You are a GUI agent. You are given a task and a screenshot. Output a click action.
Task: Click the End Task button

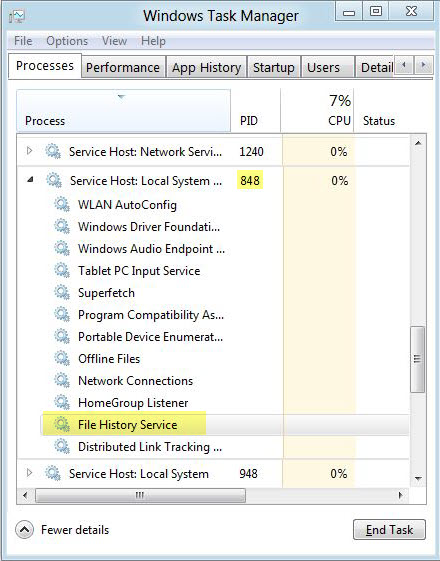coord(389,530)
